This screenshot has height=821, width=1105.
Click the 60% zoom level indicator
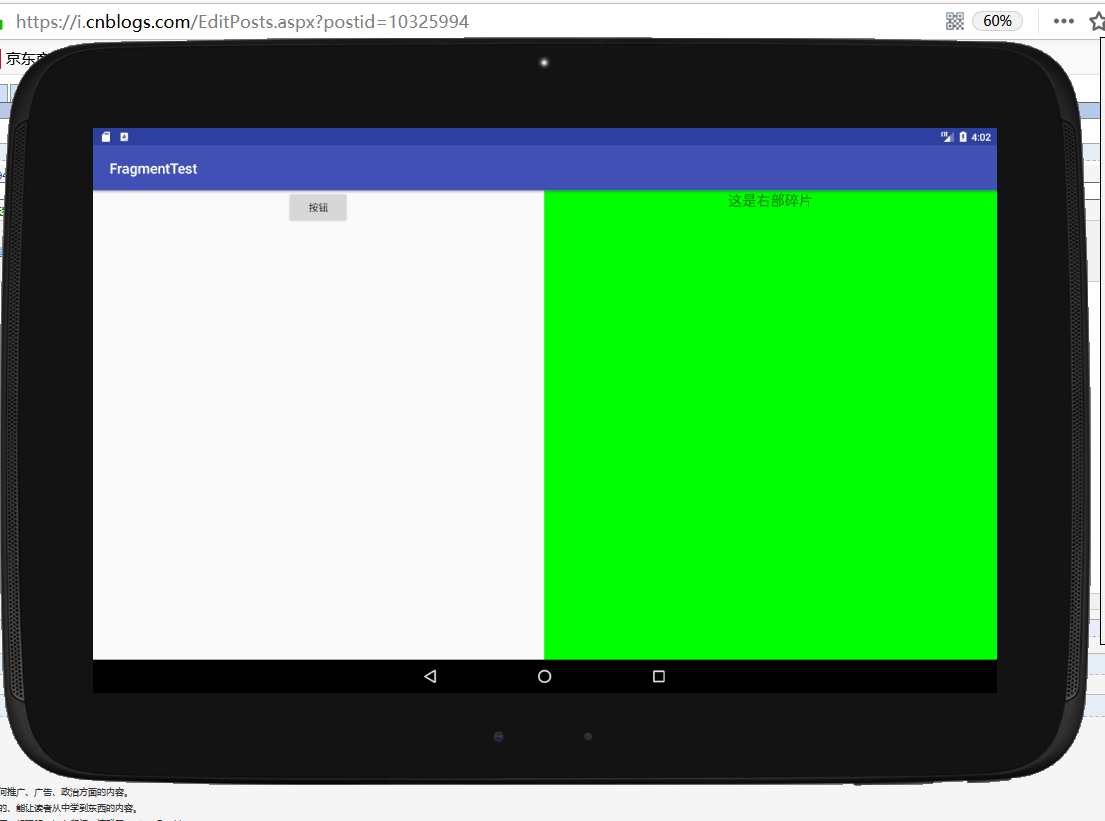[997, 21]
